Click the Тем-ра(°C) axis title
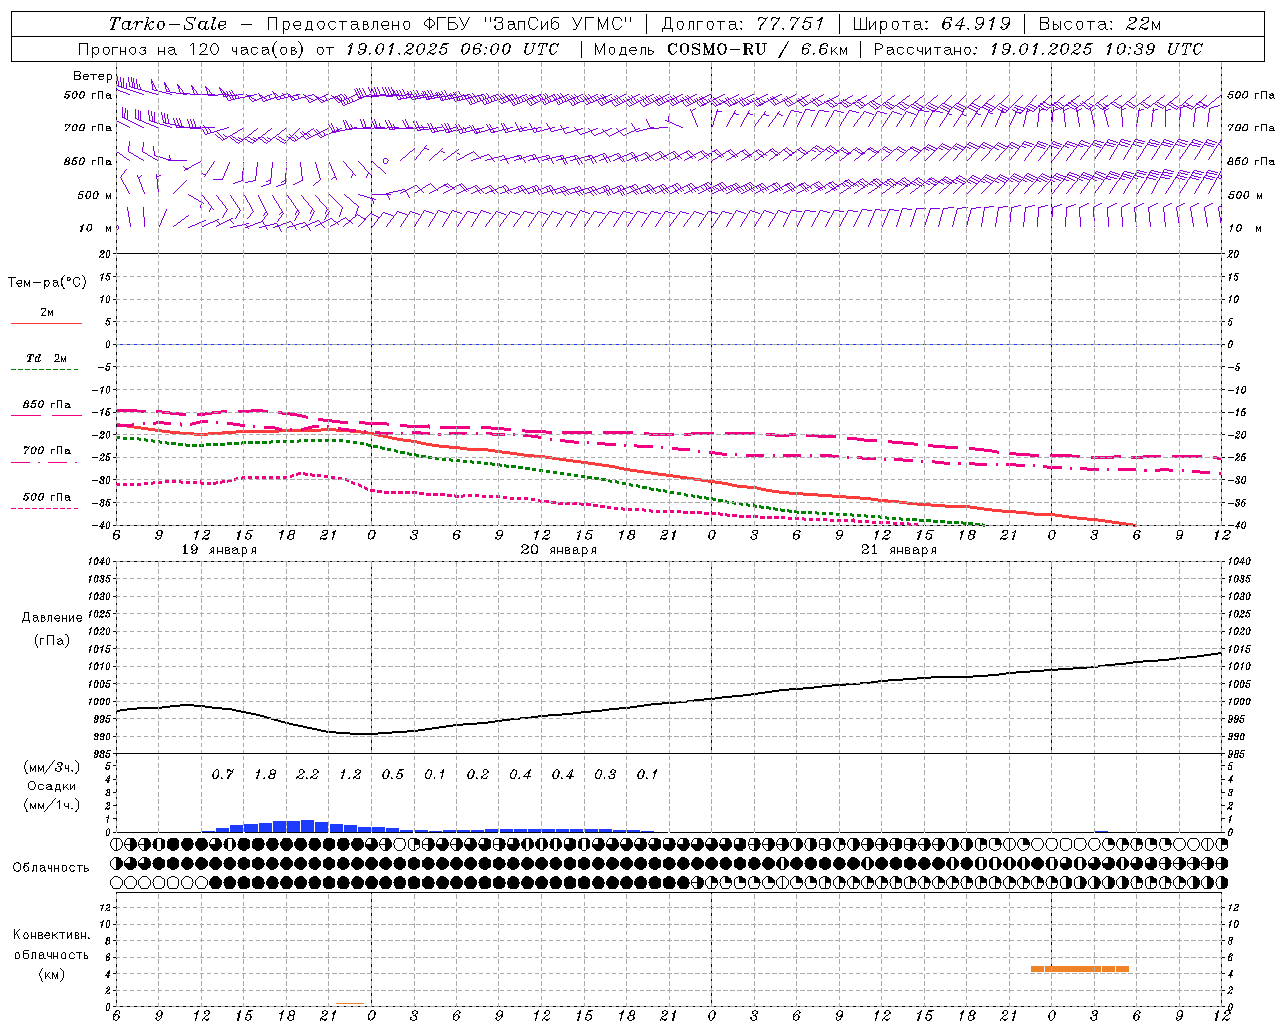 tap(47, 283)
